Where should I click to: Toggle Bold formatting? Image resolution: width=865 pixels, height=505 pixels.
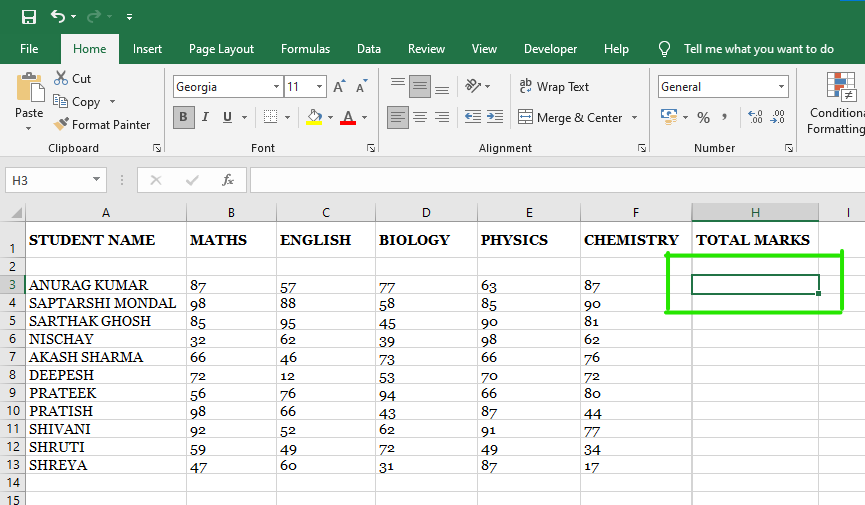coord(183,118)
